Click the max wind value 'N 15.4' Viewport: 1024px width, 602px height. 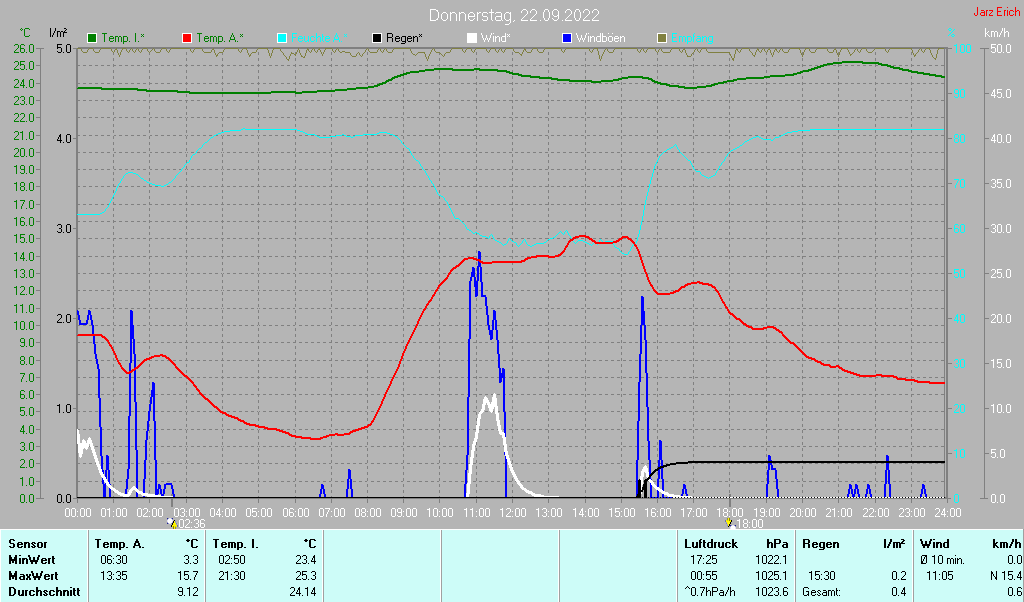(x=1006, y=577)
